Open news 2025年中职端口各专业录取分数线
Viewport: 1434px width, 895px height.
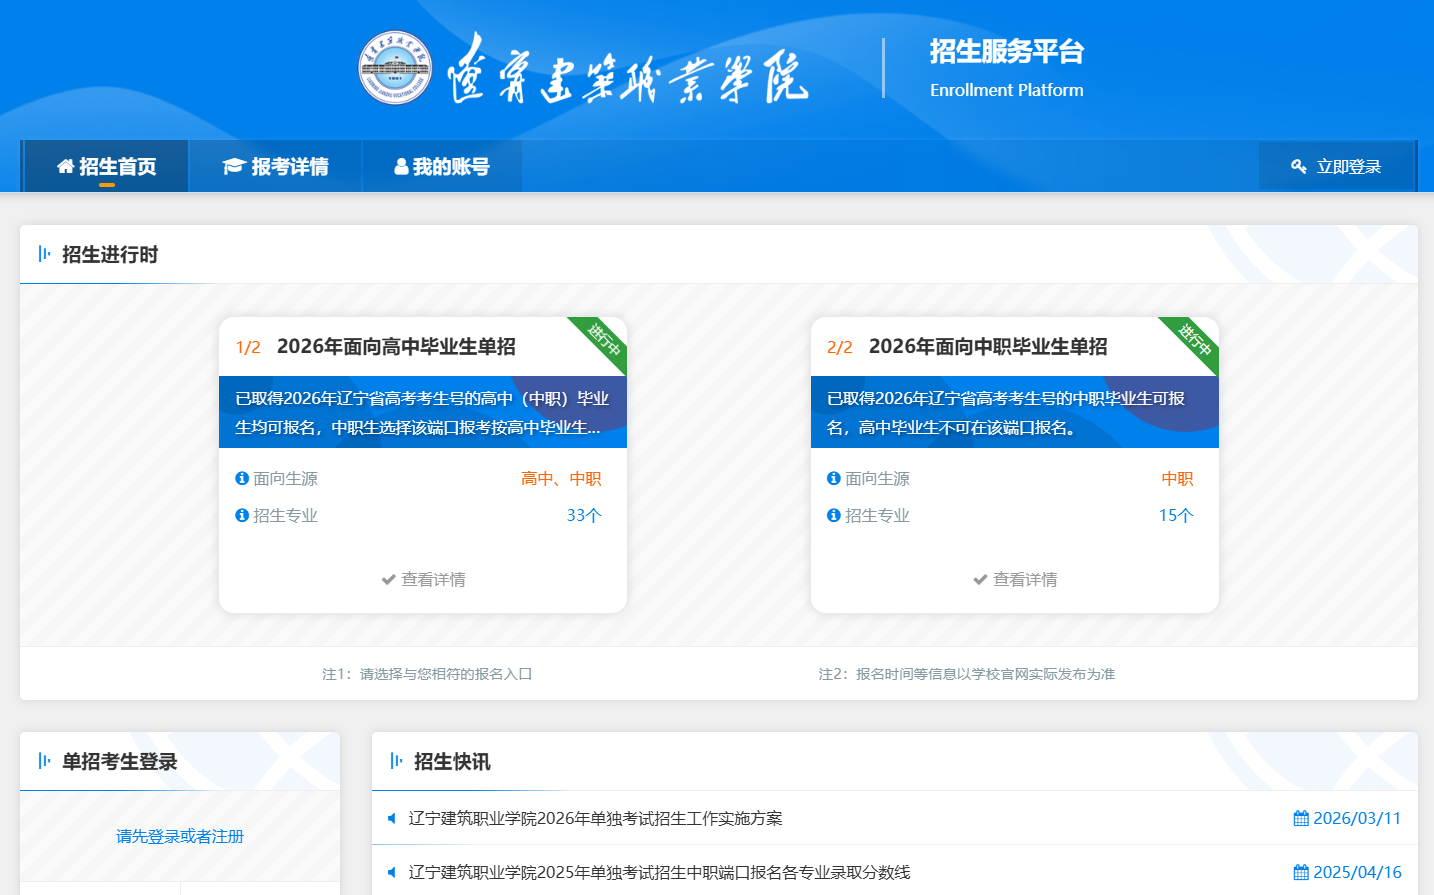pos(659,873)
